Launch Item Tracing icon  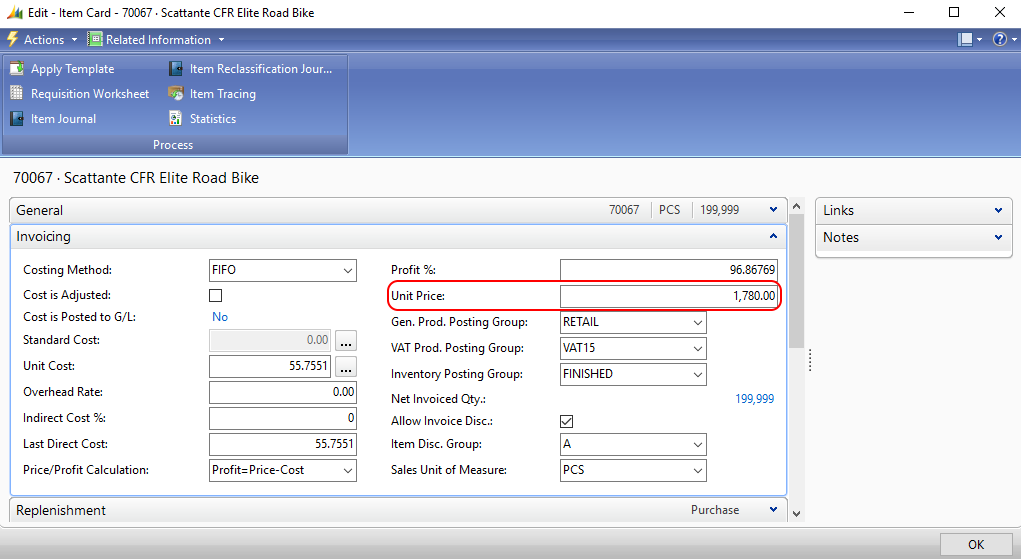point(176,93)
